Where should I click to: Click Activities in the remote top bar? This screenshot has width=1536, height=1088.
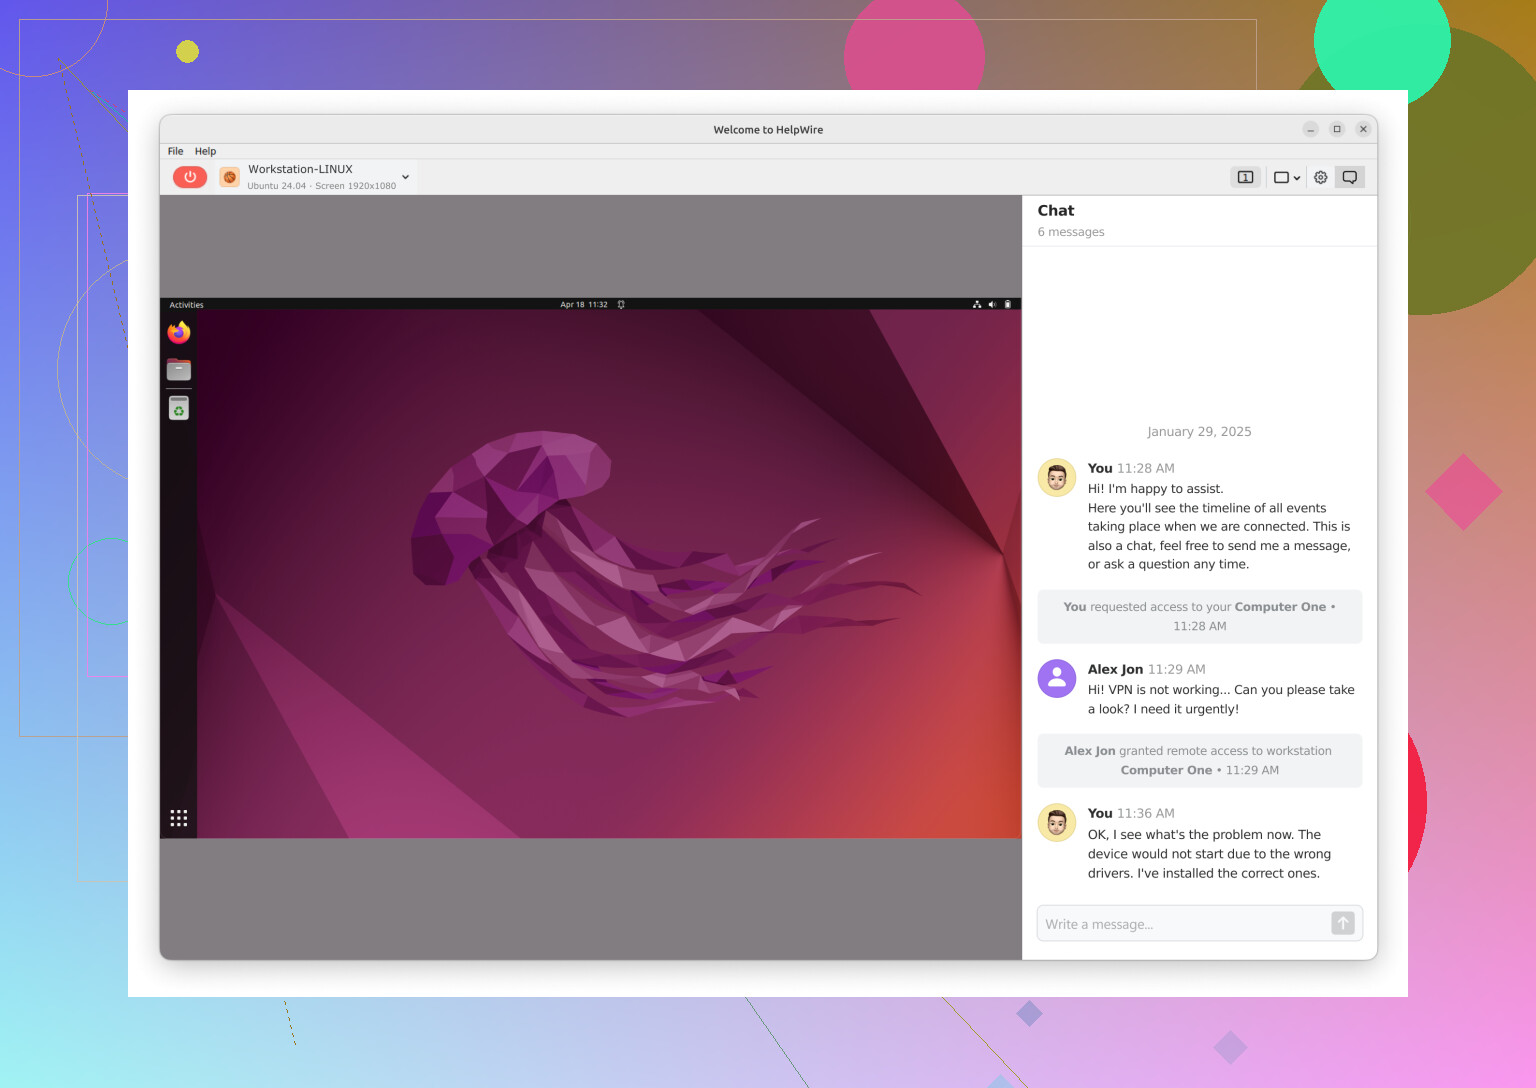[186, 305]
